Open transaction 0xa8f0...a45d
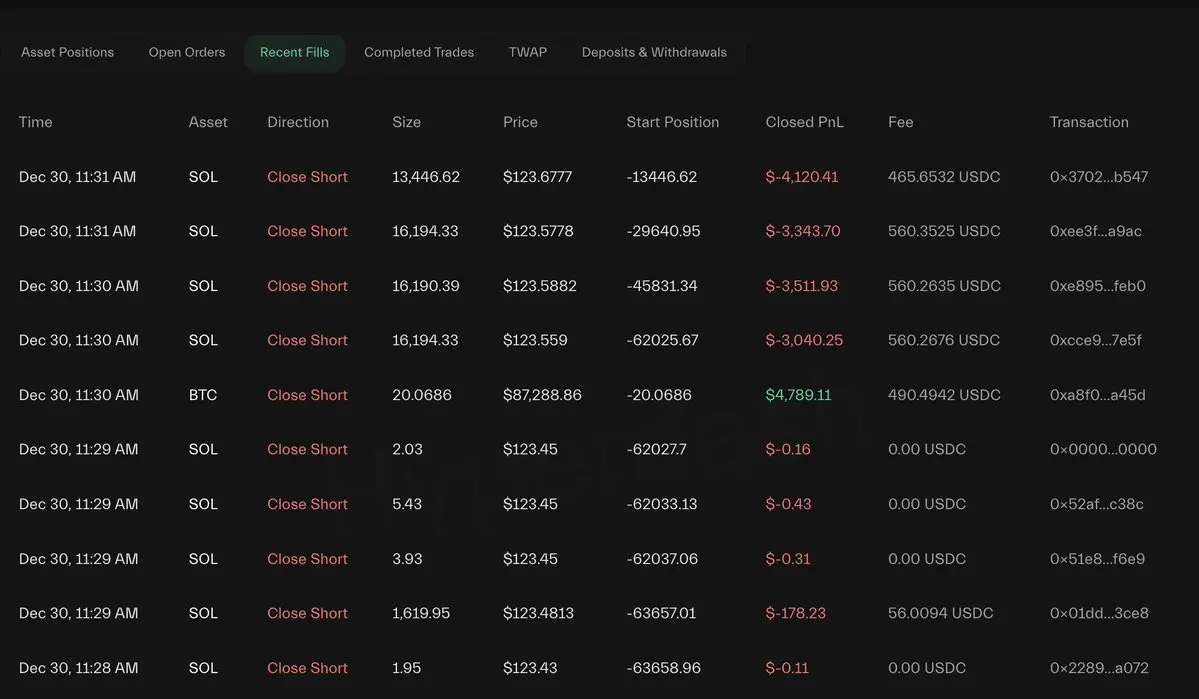This screenshot has height=699, width=1199. tap(1097, 395)
